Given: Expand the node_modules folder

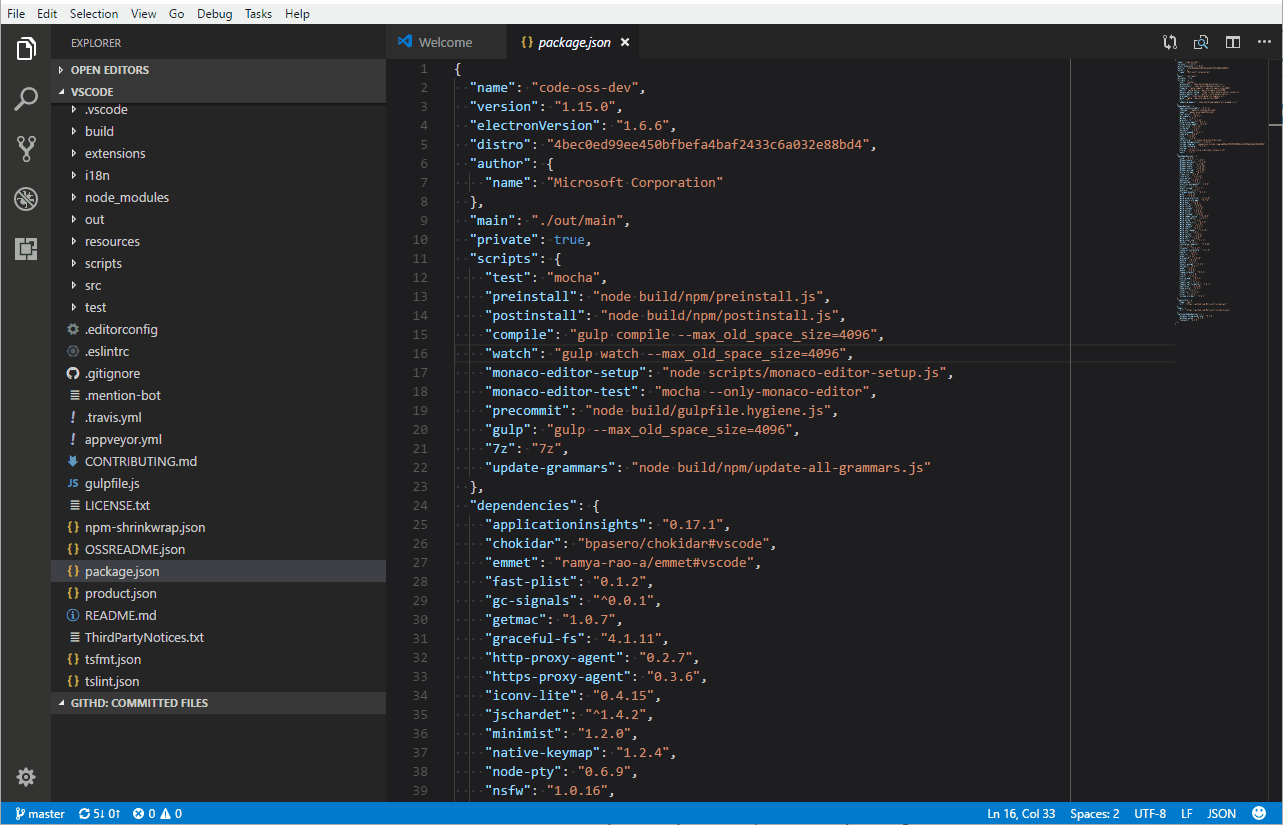Looking at the screenshot, I should (x=218, y=197).
